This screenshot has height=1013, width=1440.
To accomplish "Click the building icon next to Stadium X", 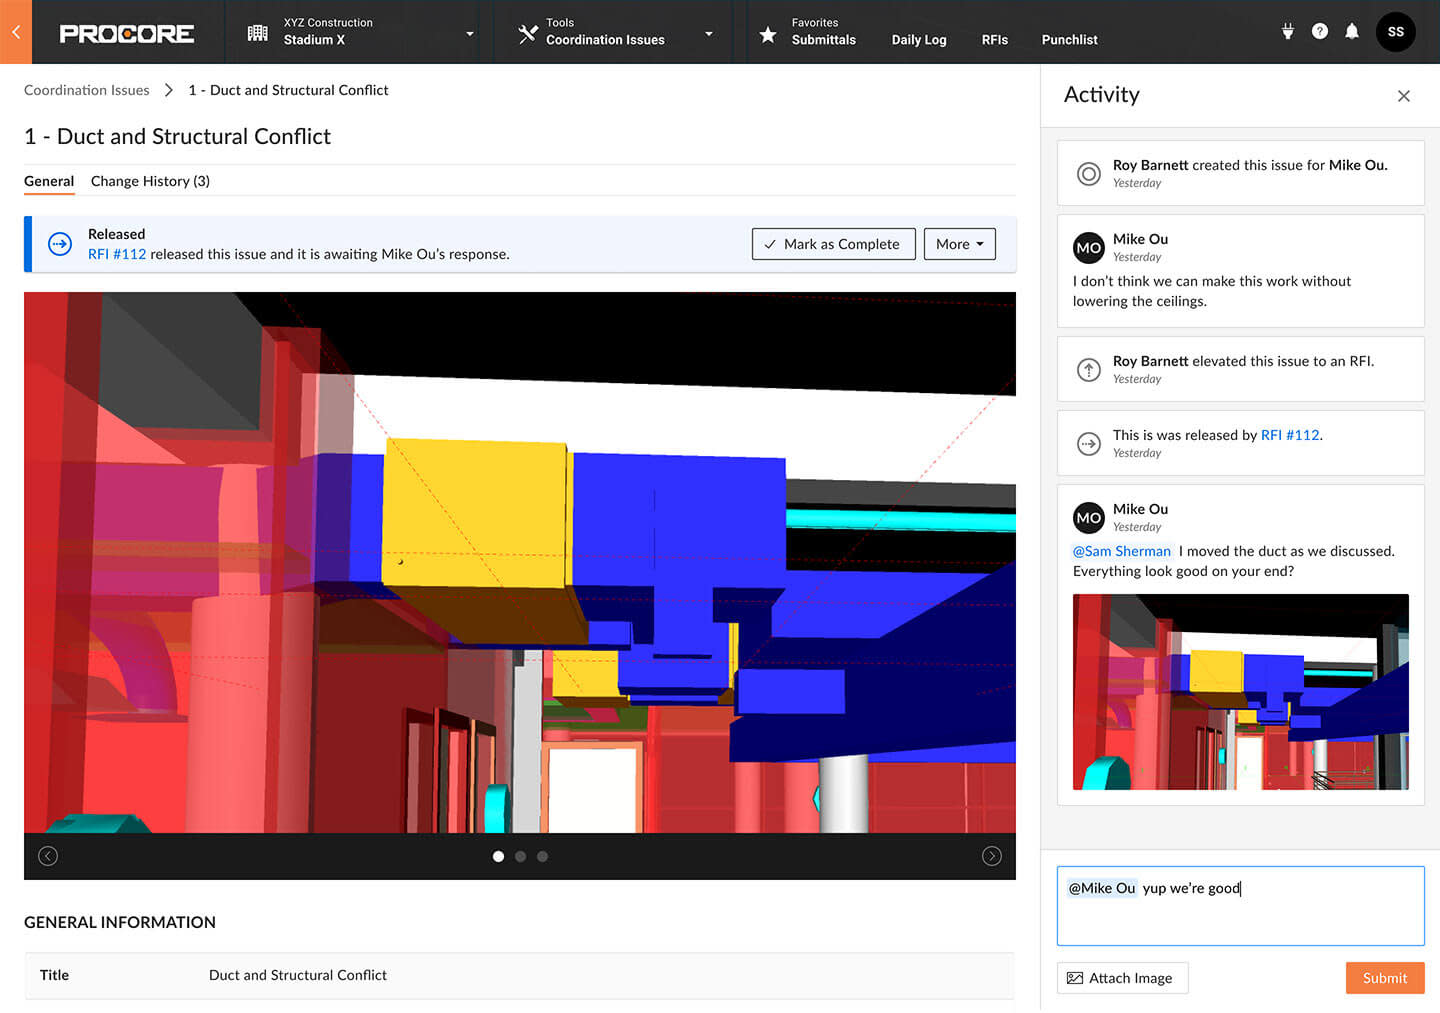I will [x=257, y=31].
